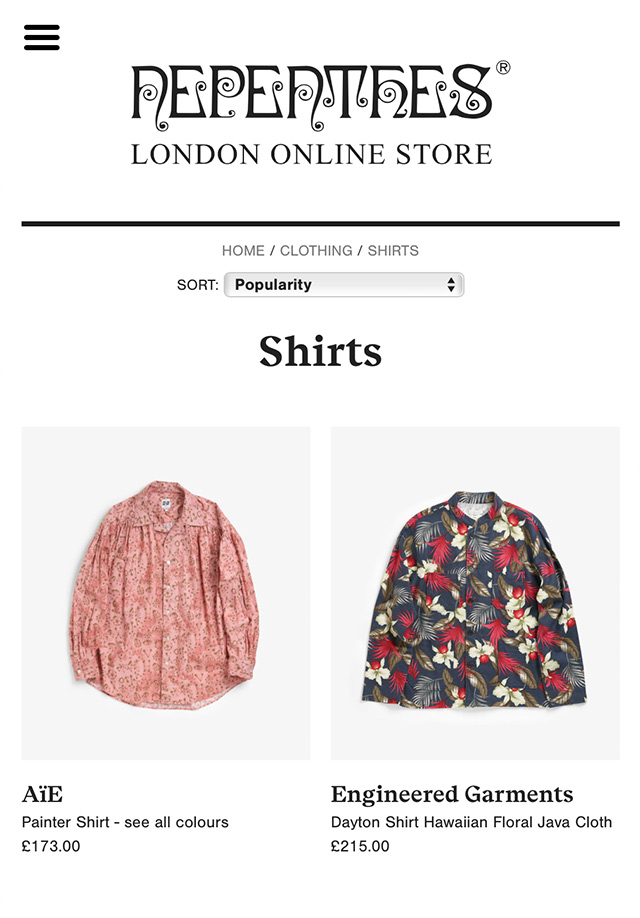Open the Popularity sort dropdown

click(x=344, y=285)
